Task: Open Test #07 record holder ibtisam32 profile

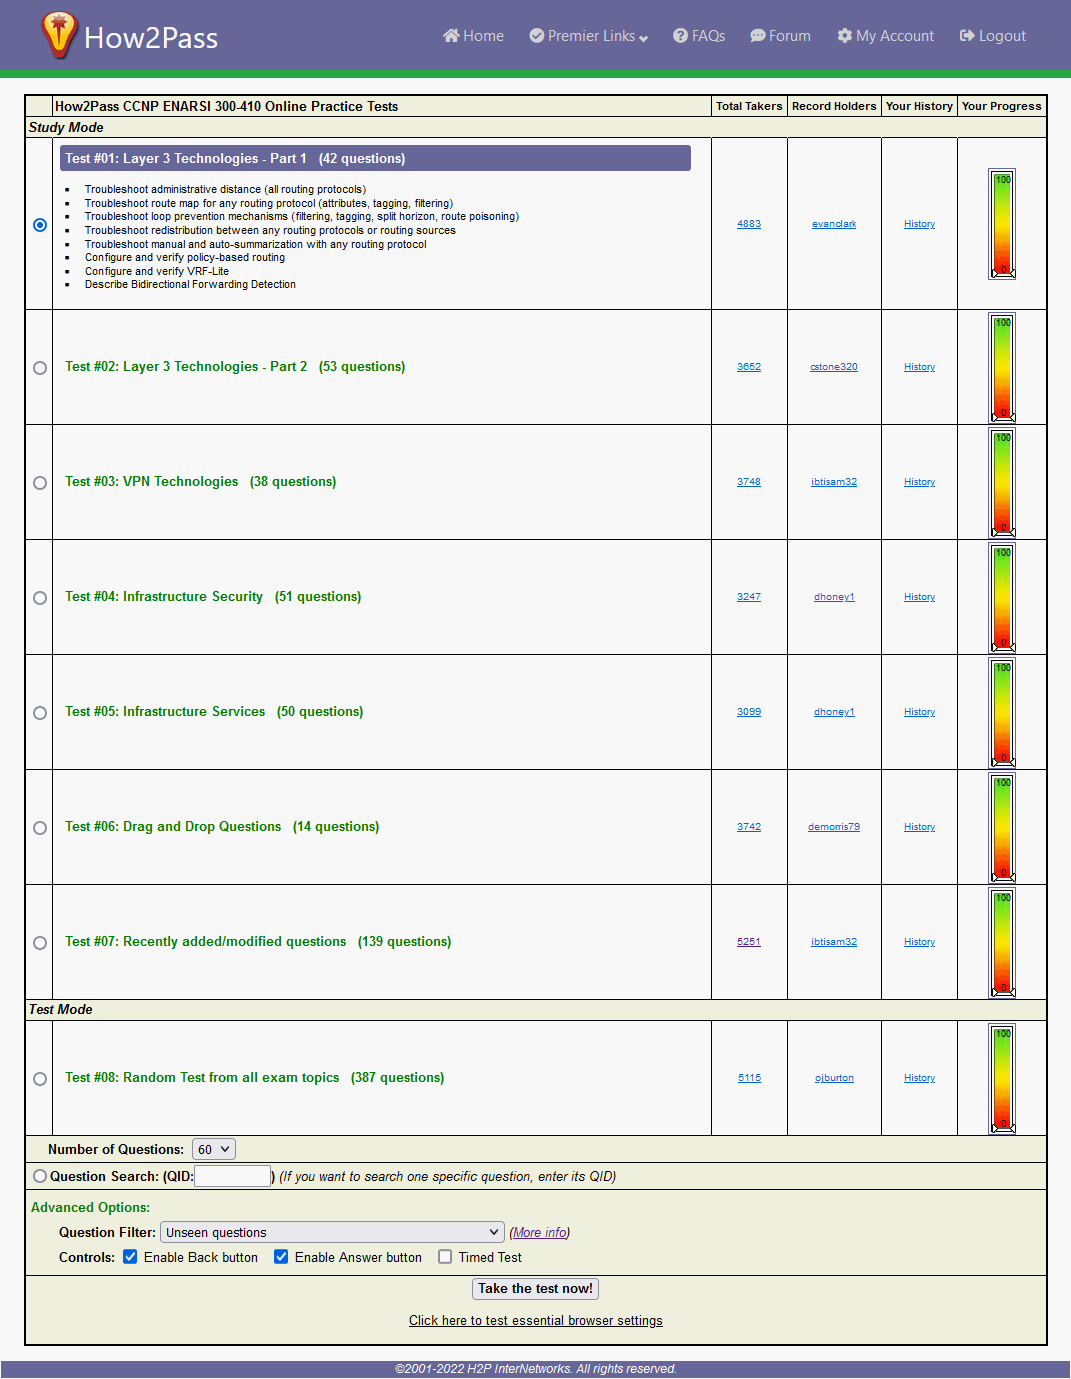Action: click(834, 942)
